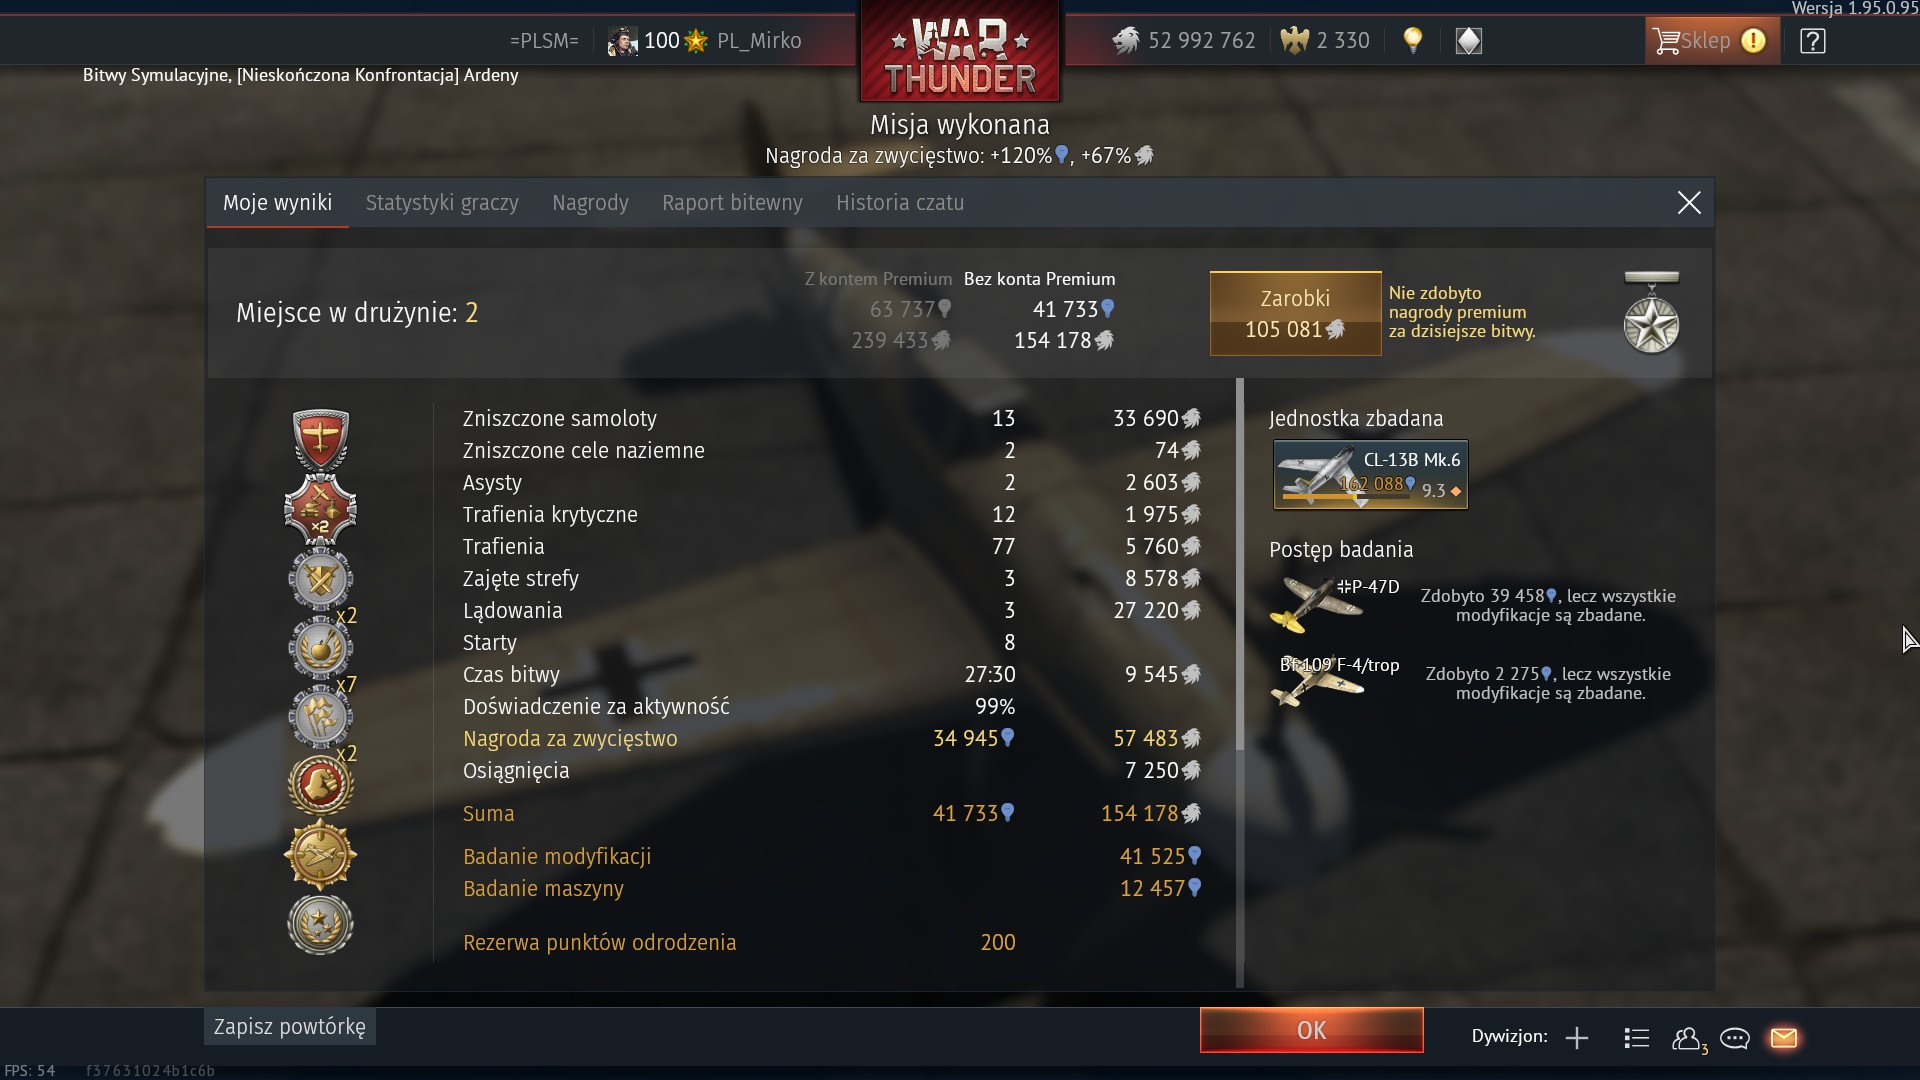Add squad member with plus icon
This screenshot has width=1920, height=1080.
[1577, 1038]
